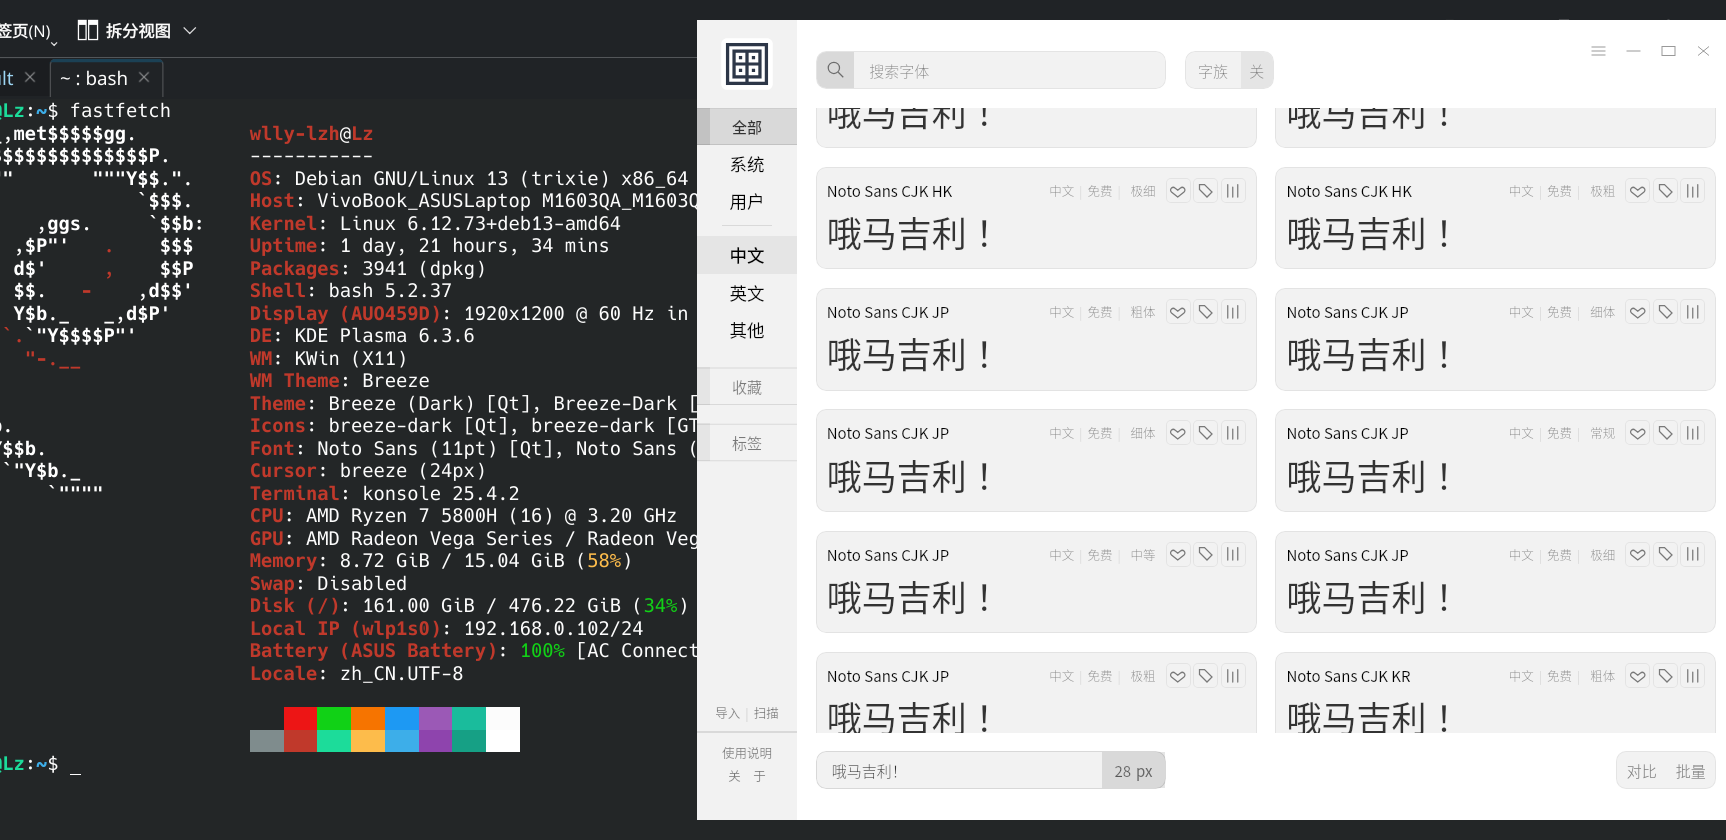Favorite Noto Sans CJK JP 粗体 font

coord(1178,312)
